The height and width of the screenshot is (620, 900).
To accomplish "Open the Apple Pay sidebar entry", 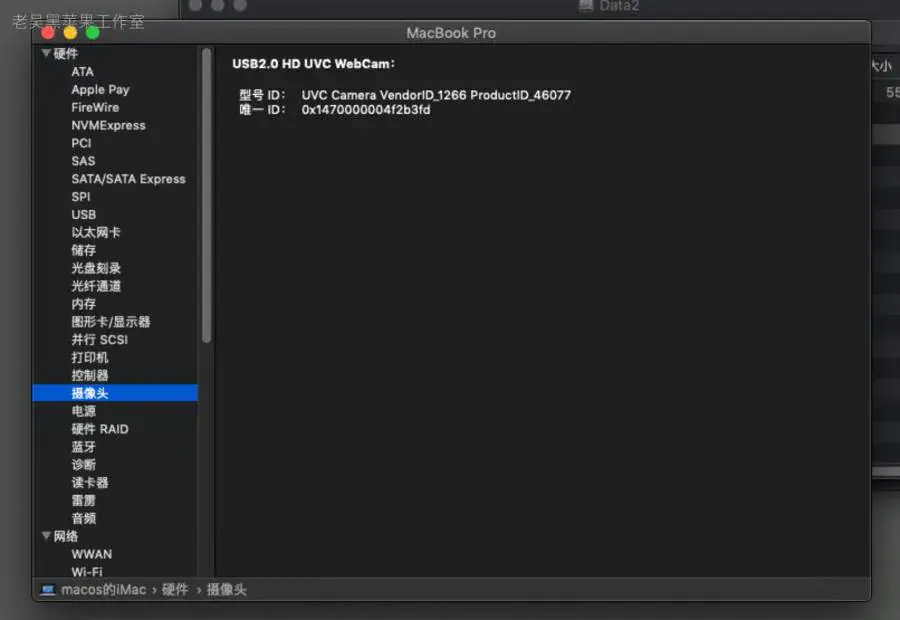I will (100, 90).
